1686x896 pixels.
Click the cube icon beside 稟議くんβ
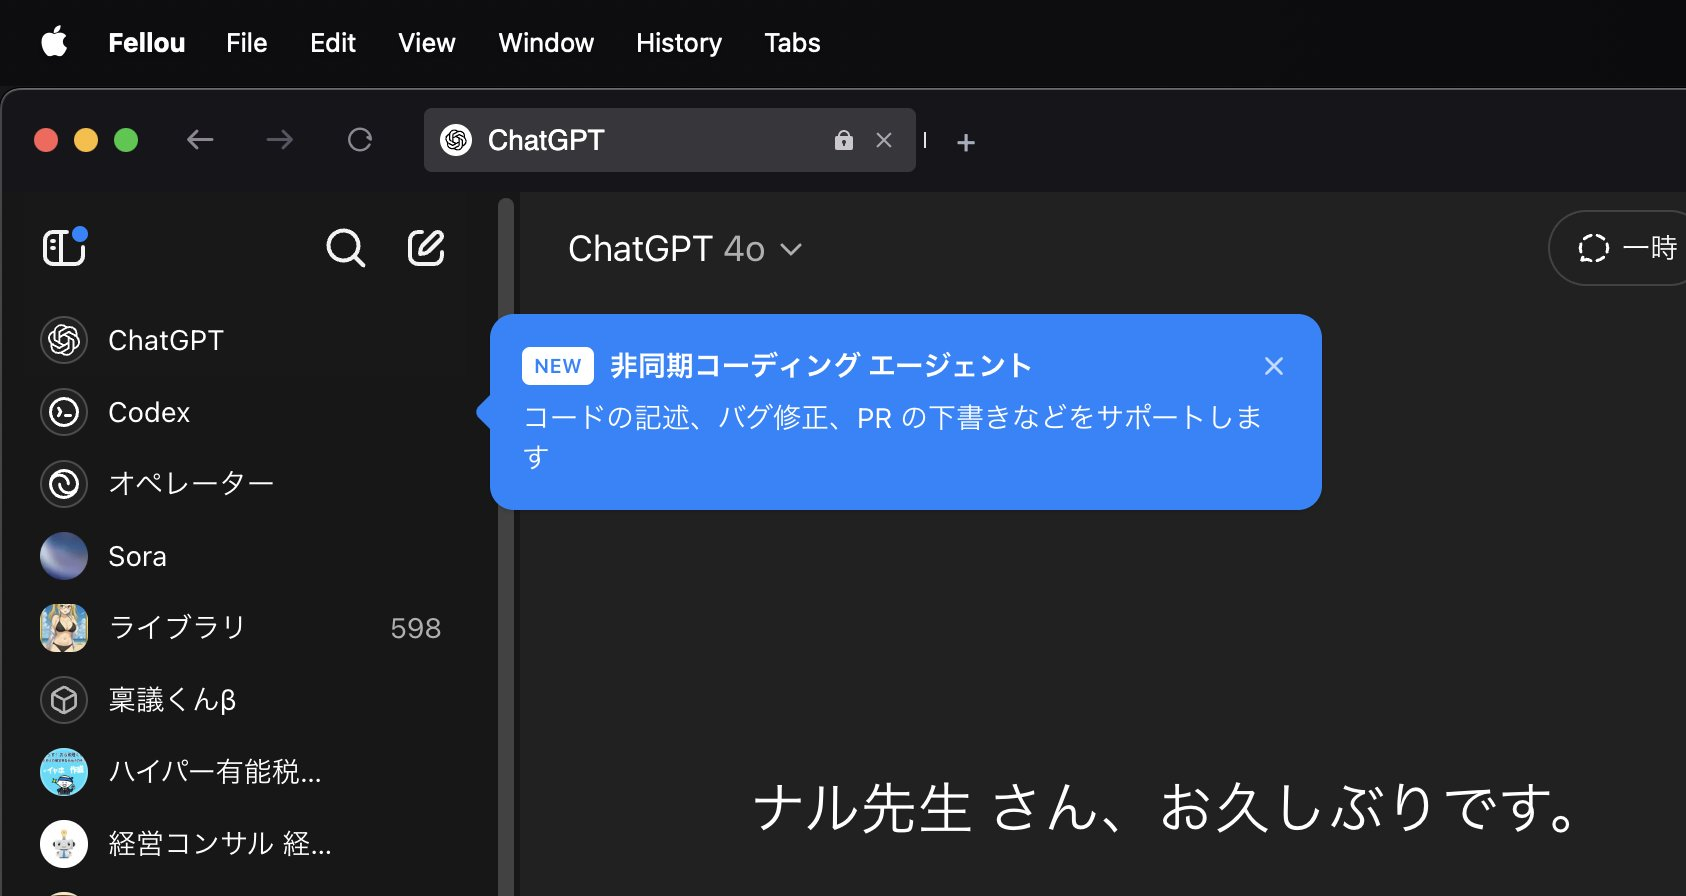(x=64, y=700)
